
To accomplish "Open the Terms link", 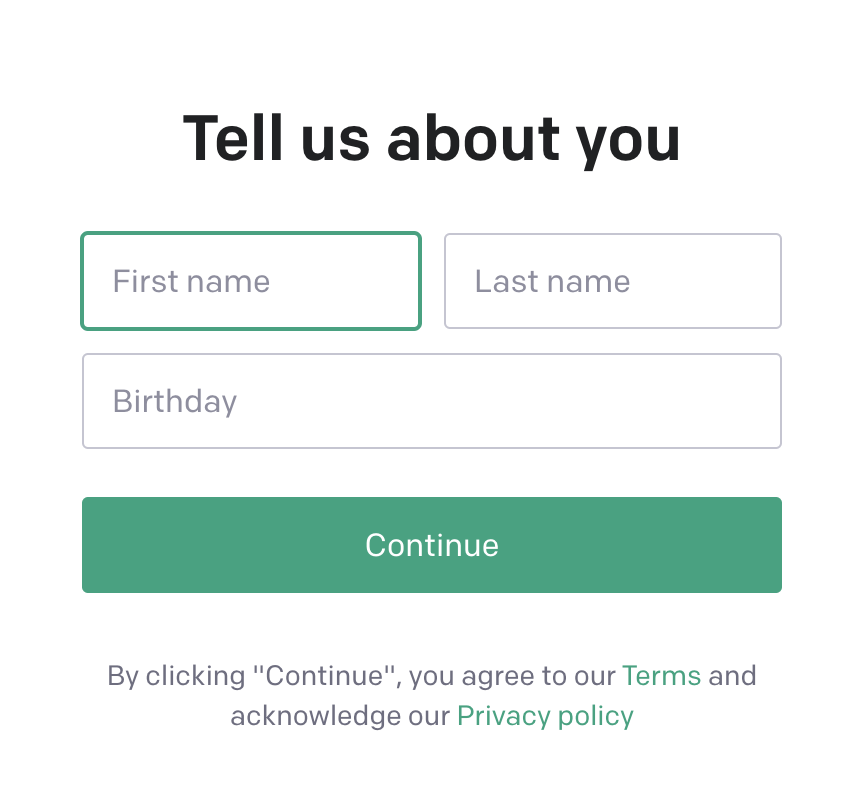I will click(661, 676).
